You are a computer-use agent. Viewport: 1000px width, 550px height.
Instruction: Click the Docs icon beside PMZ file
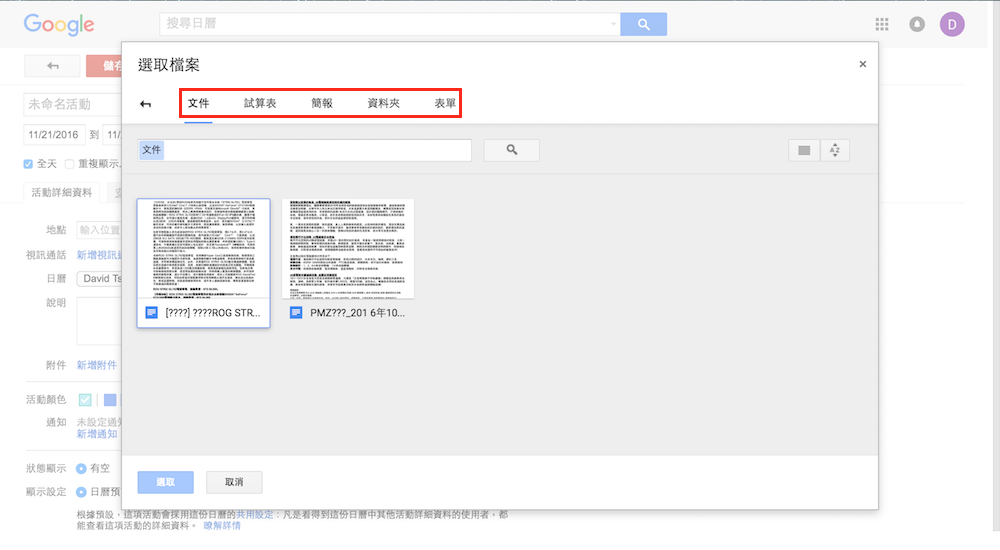[296, 313]
